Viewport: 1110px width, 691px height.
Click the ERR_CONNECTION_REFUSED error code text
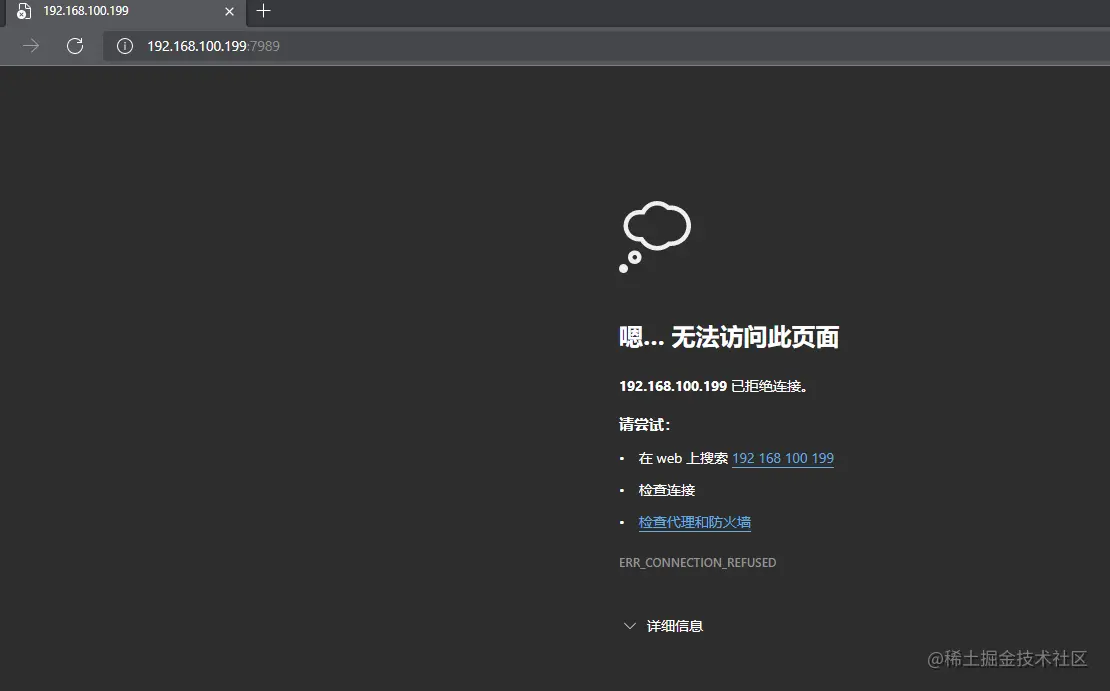(x=697, y=562)
